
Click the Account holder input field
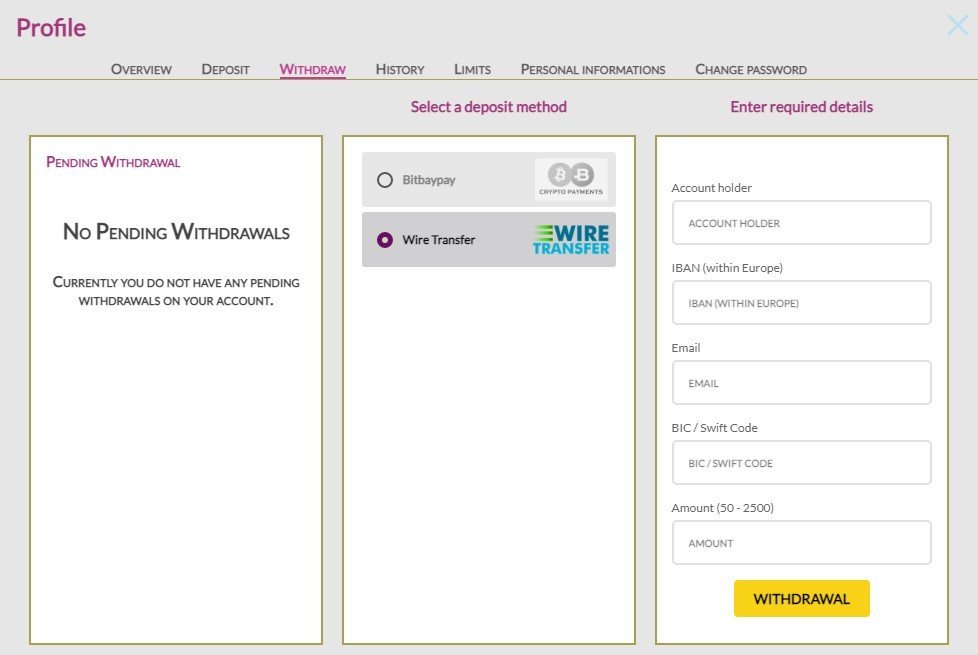click(801, 223)
